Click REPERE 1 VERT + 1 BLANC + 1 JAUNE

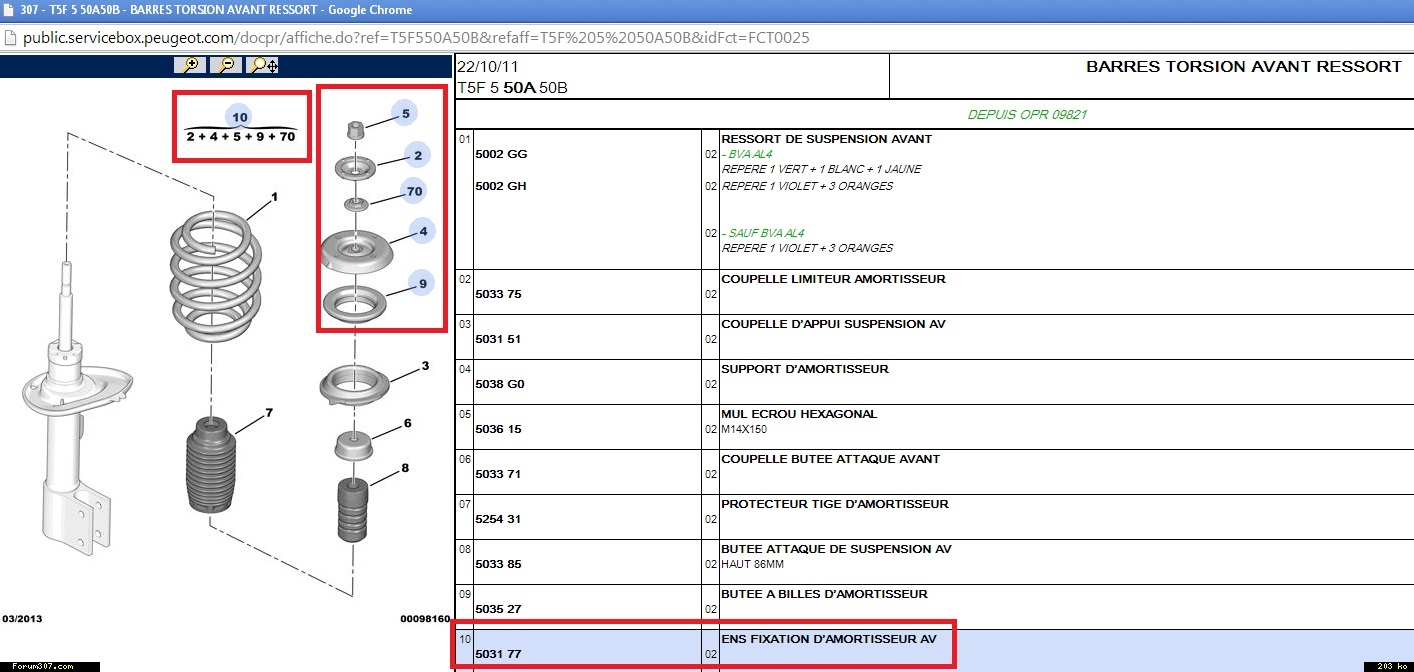[822, 169]
